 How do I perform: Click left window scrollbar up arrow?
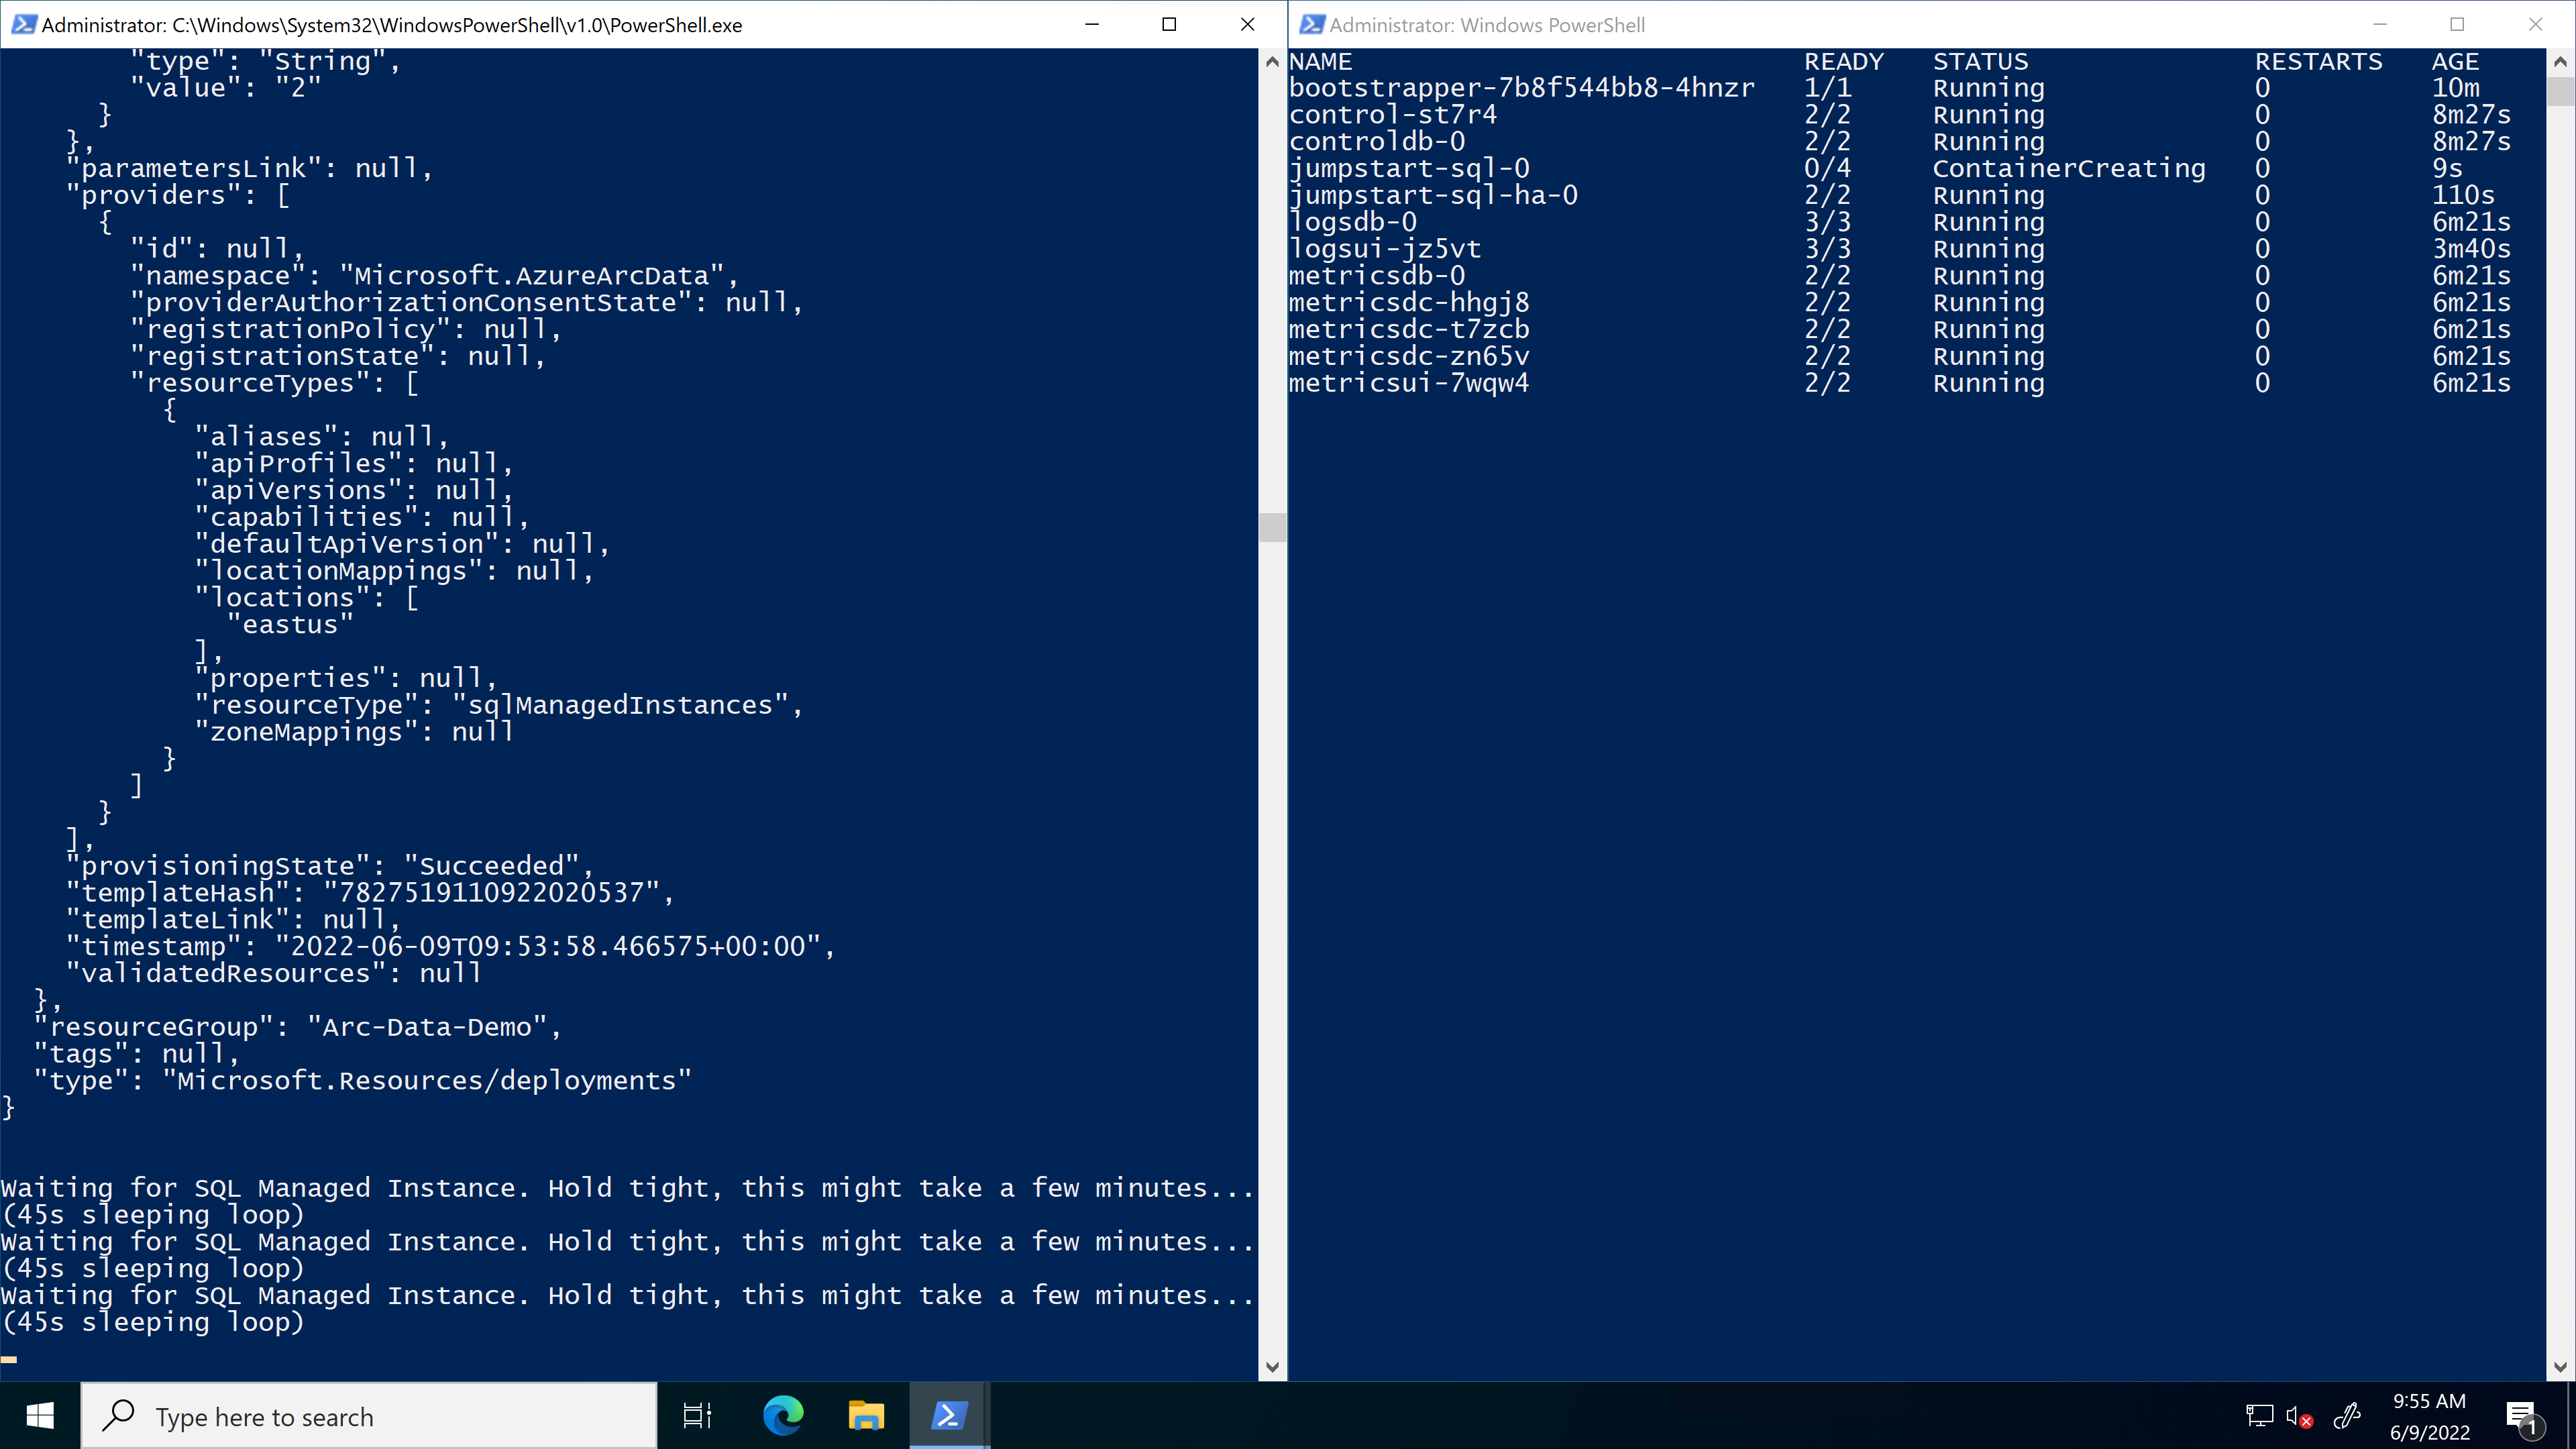1272,62
